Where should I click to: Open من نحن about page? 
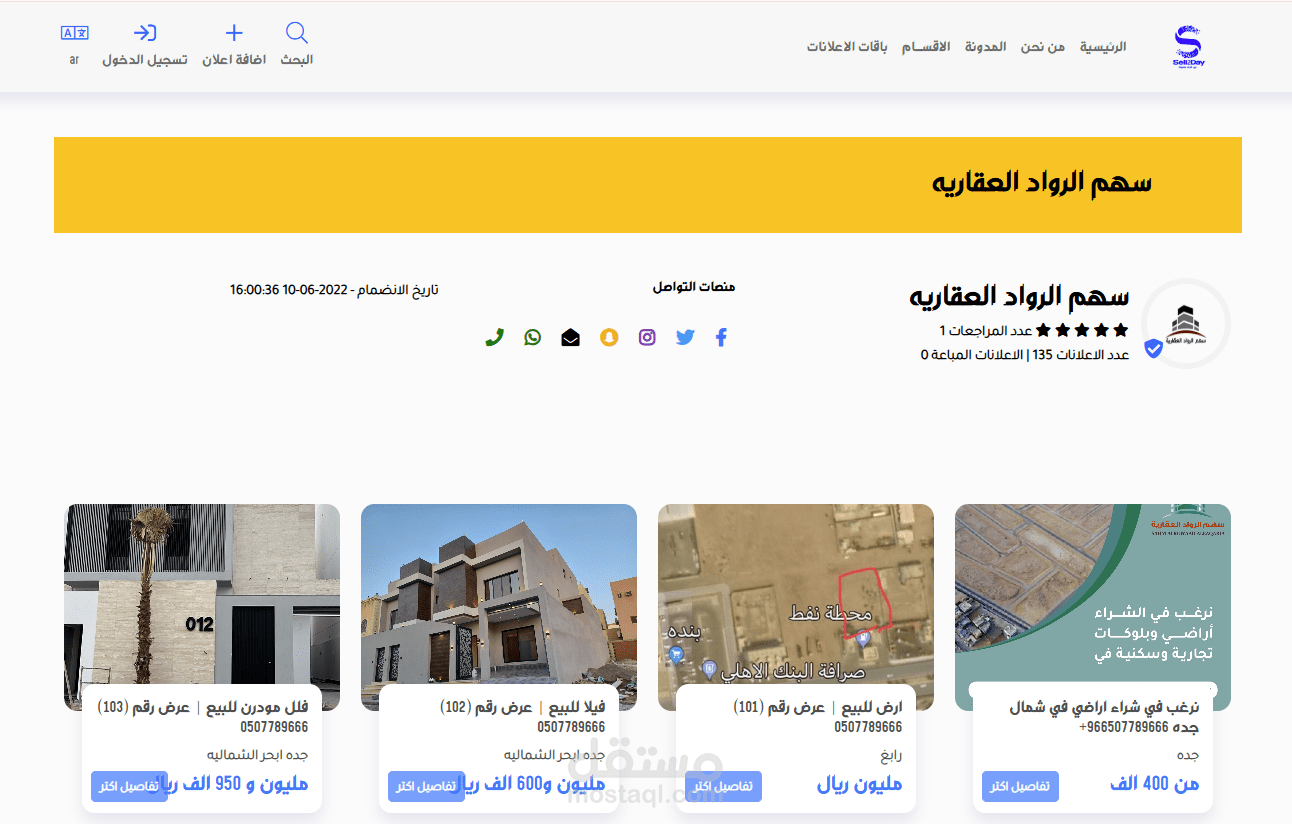1043,47
